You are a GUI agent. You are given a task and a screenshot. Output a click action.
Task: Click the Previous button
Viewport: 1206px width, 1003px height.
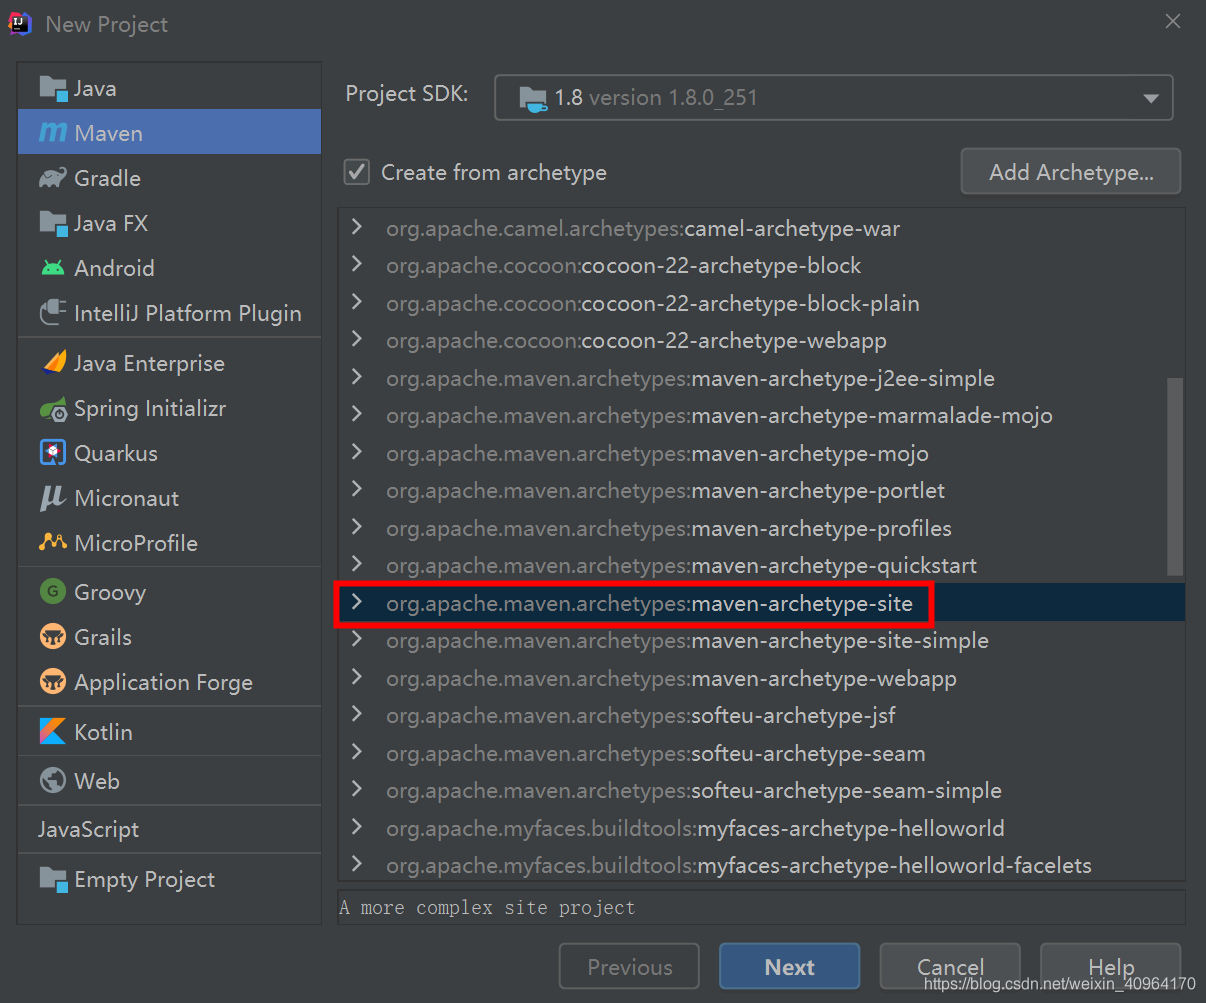[x=629, y=967]
